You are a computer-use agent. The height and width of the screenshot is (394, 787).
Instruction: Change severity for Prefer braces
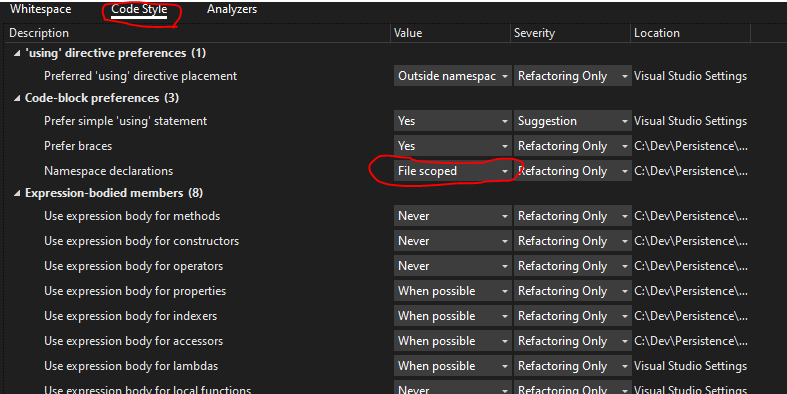point(573,146)
